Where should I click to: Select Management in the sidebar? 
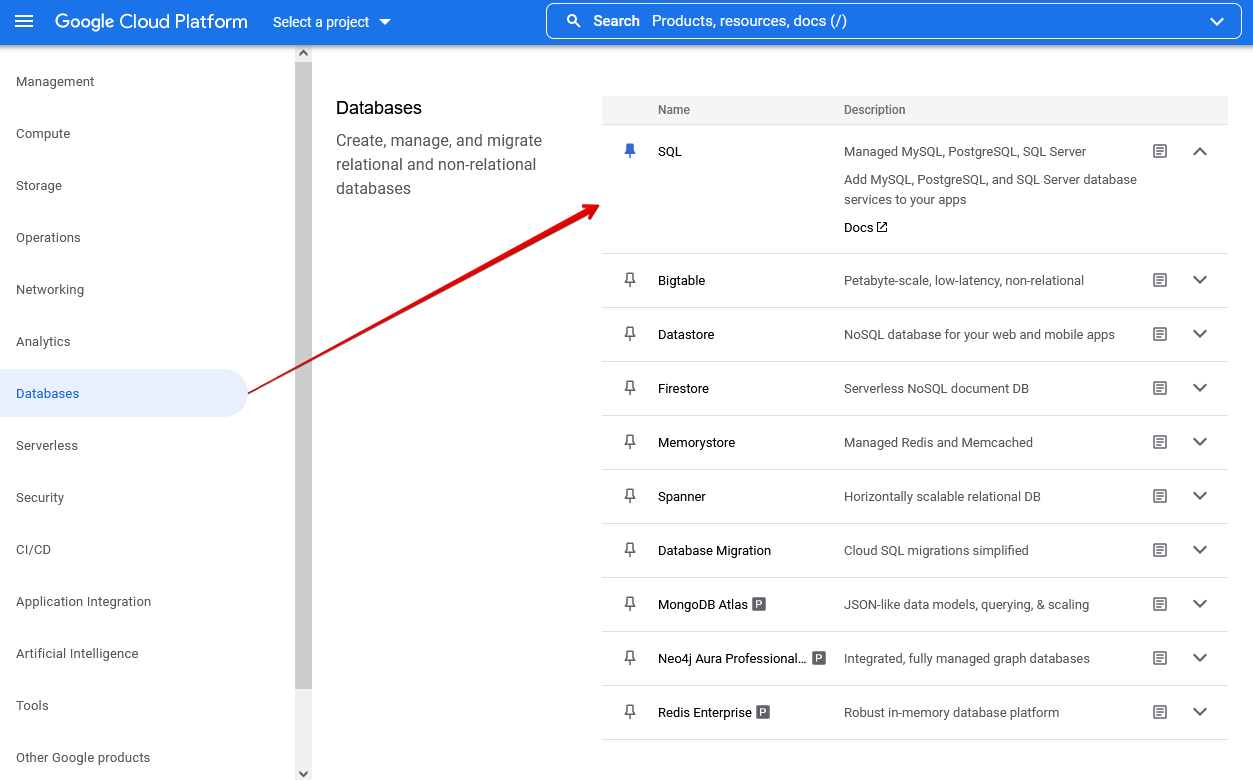[55, 82]
